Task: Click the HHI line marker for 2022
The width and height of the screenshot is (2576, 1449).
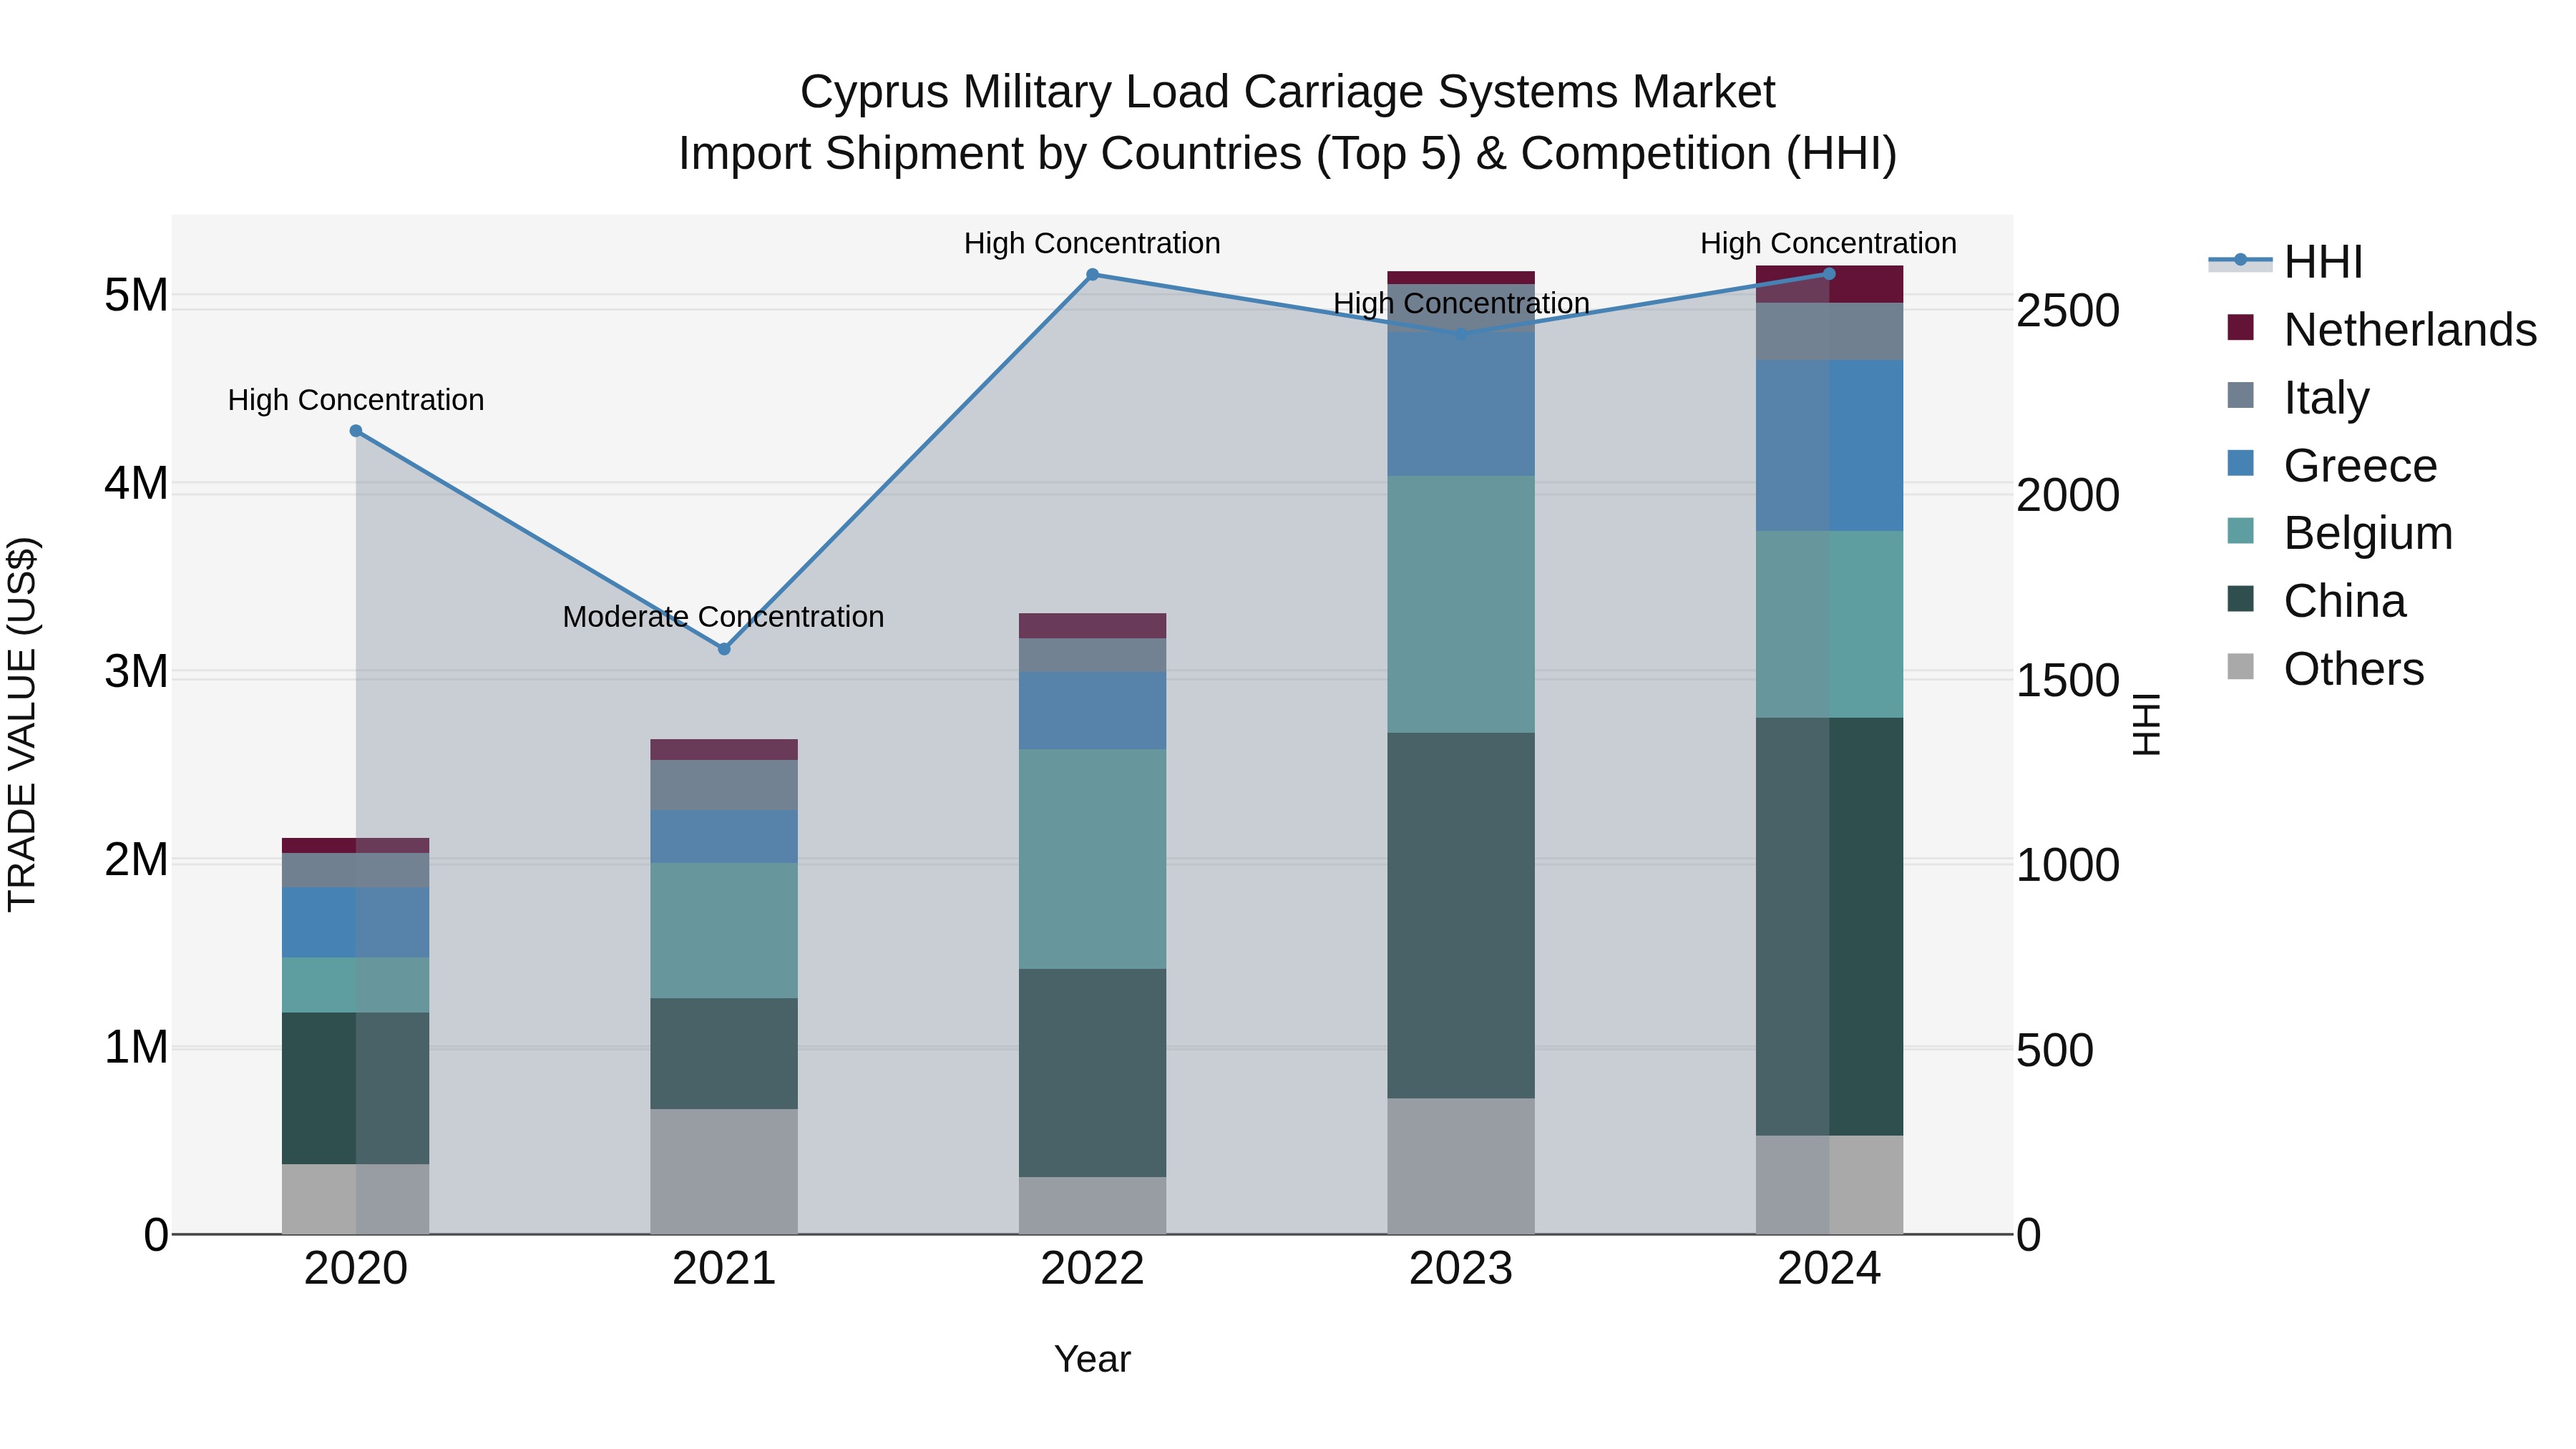Action: pos(1092,274)
